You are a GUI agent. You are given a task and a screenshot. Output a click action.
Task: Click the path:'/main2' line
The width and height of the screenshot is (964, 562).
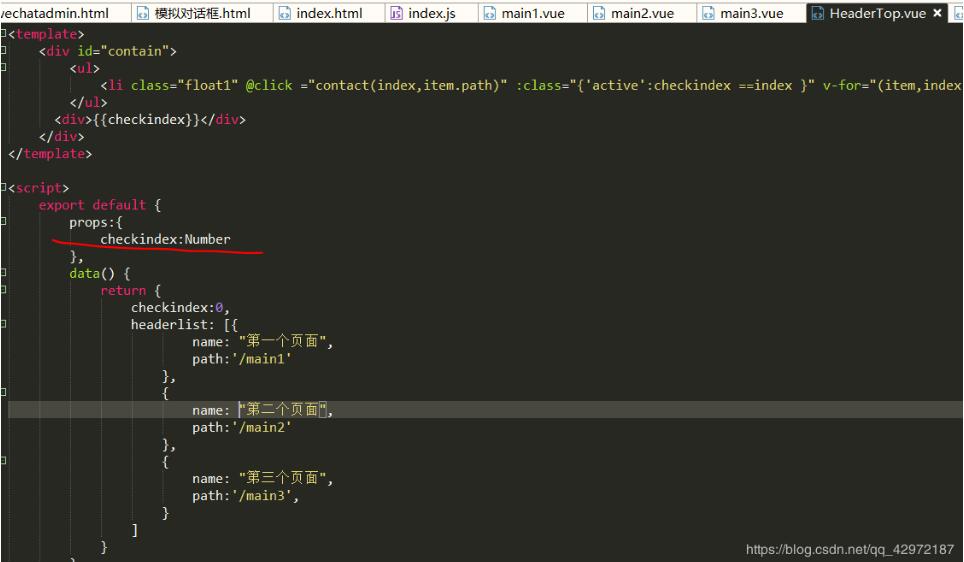[x=242, y=427]
